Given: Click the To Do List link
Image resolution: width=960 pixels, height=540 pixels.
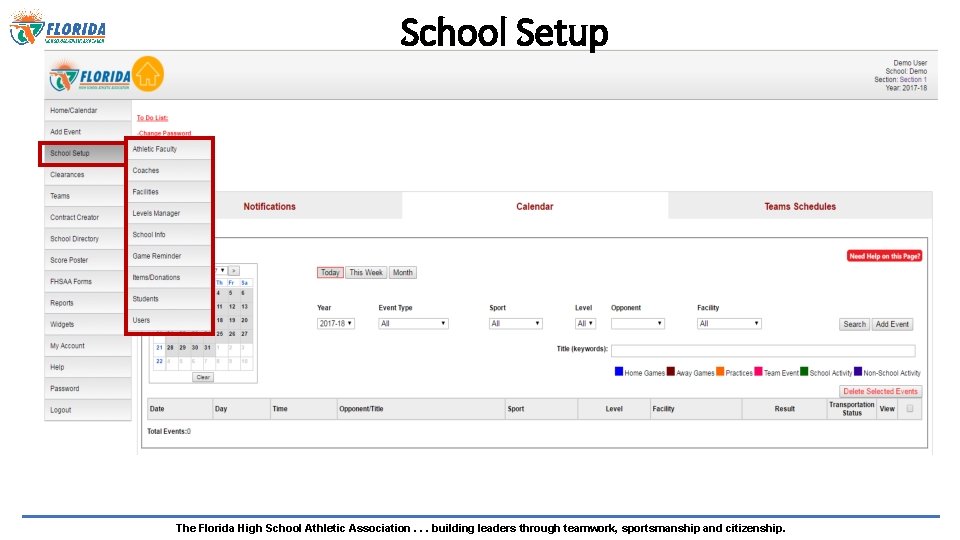Looking at the screenshot, I should coord(152,118).
